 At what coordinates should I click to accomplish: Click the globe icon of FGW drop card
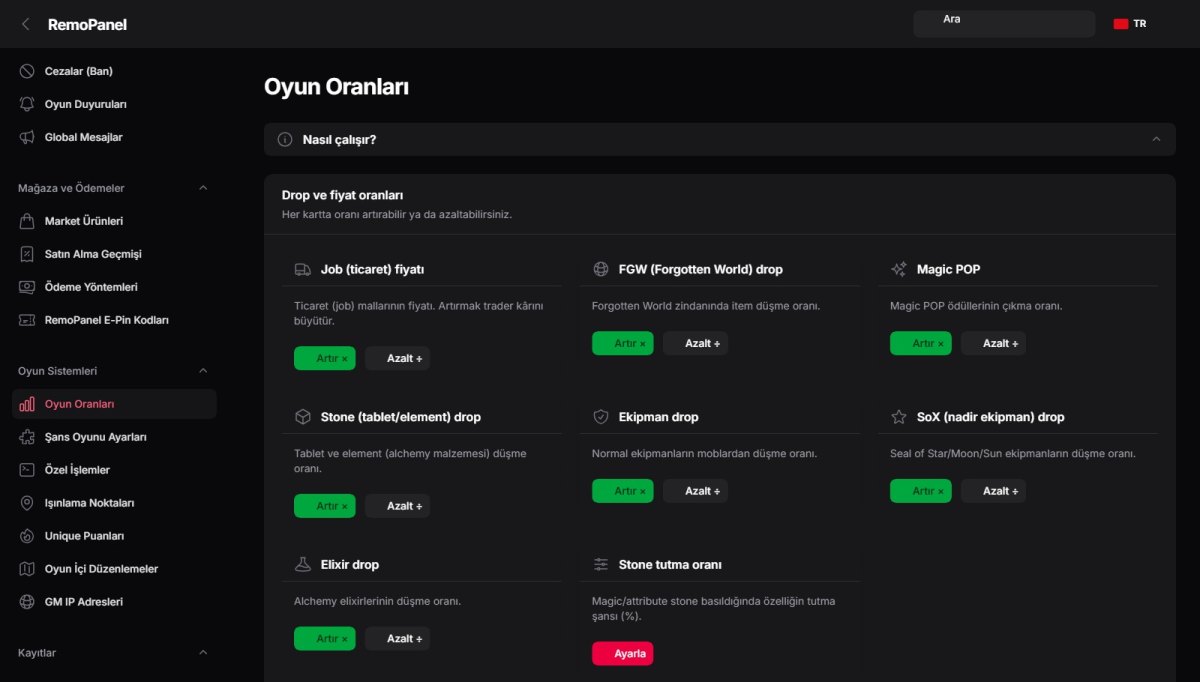(601, 269)
